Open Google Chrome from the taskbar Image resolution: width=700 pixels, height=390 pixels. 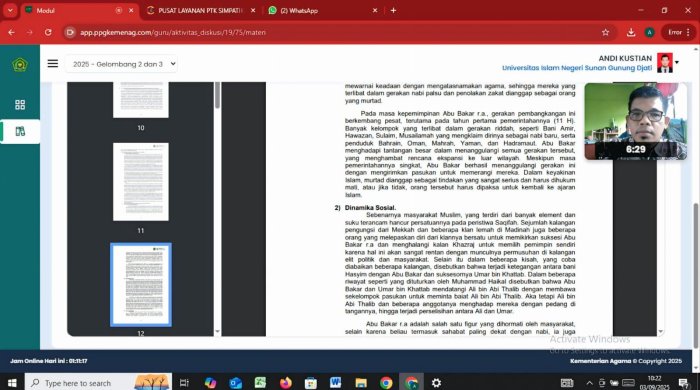[386, 383]
